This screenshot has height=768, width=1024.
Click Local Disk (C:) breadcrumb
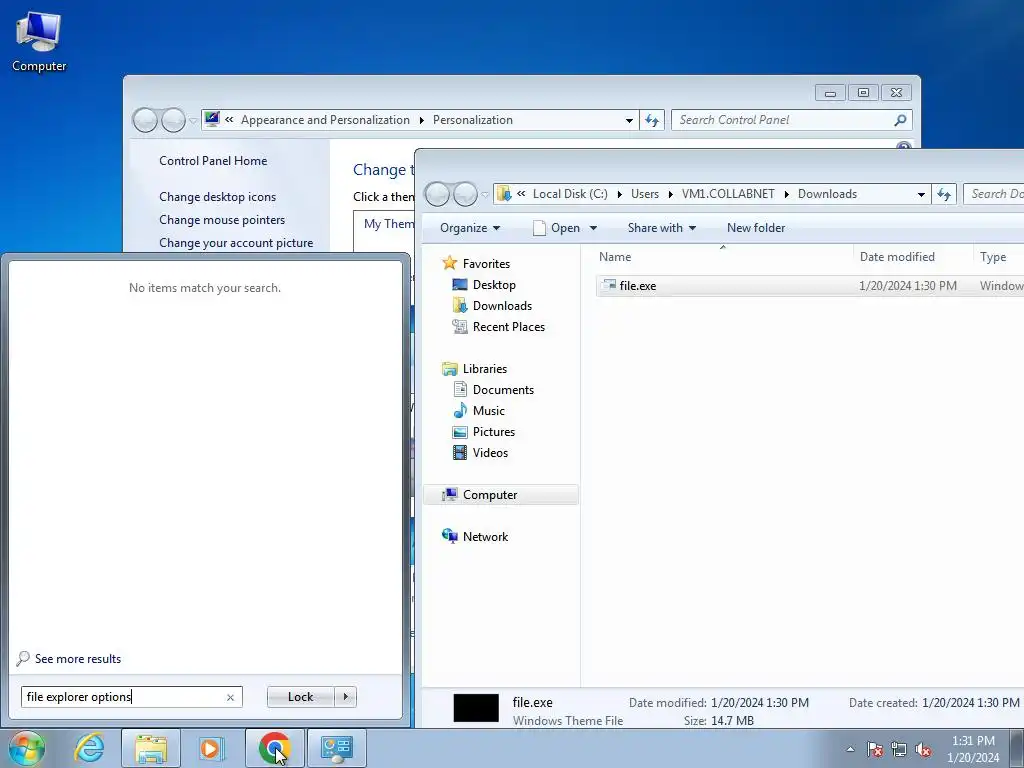coord(570,194)
